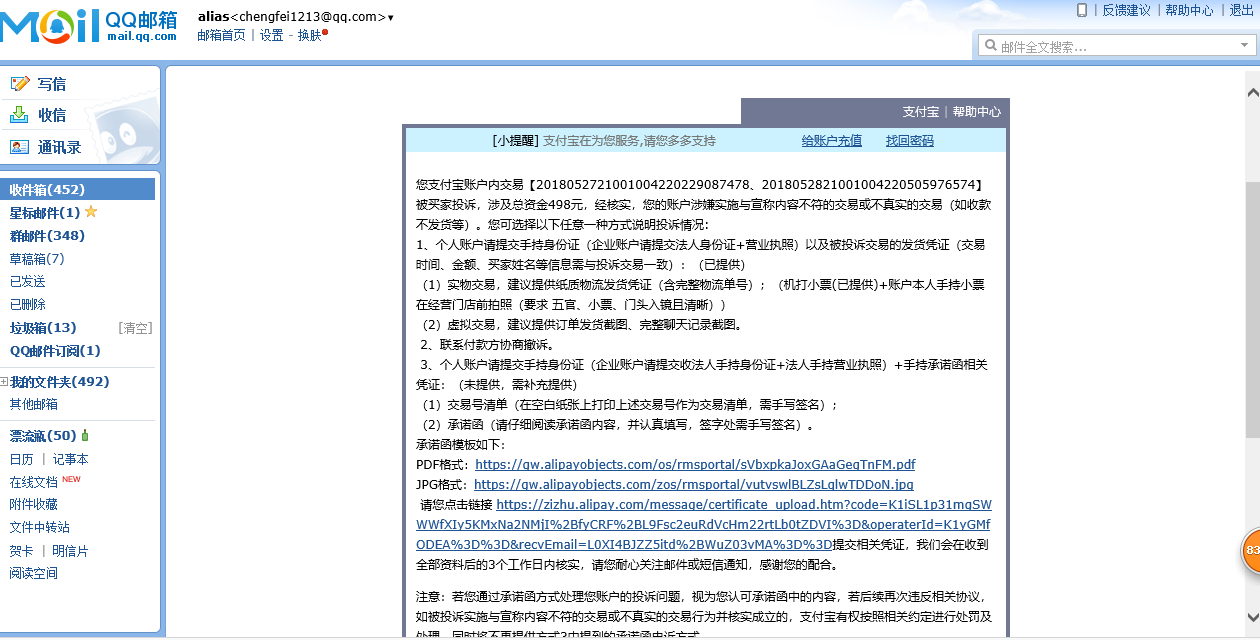This screenshot has height=640, width=1260.
Task: Open QQ邮件订阅(1) subscriptions
Action: (x=55, y=351)
